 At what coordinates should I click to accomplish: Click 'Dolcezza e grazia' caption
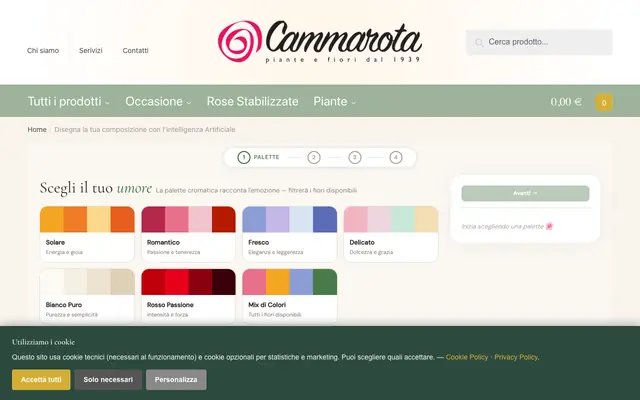pyautogui.click(x=371, y=252)
